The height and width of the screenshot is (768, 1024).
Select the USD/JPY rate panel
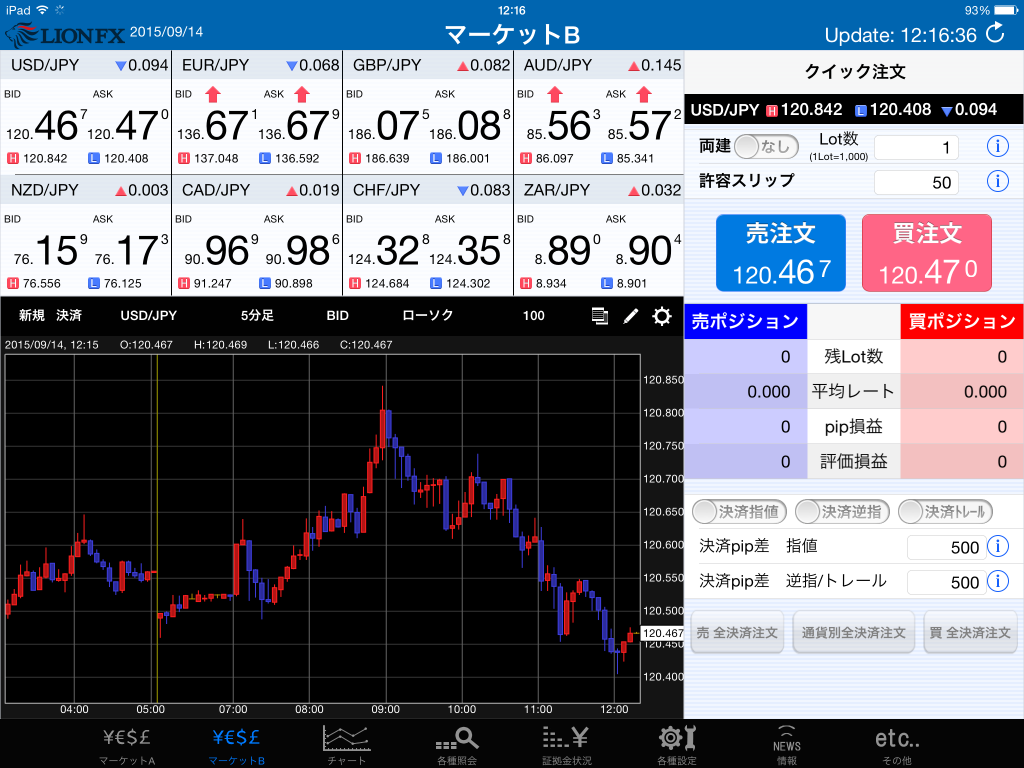click(x=86, y=112)
